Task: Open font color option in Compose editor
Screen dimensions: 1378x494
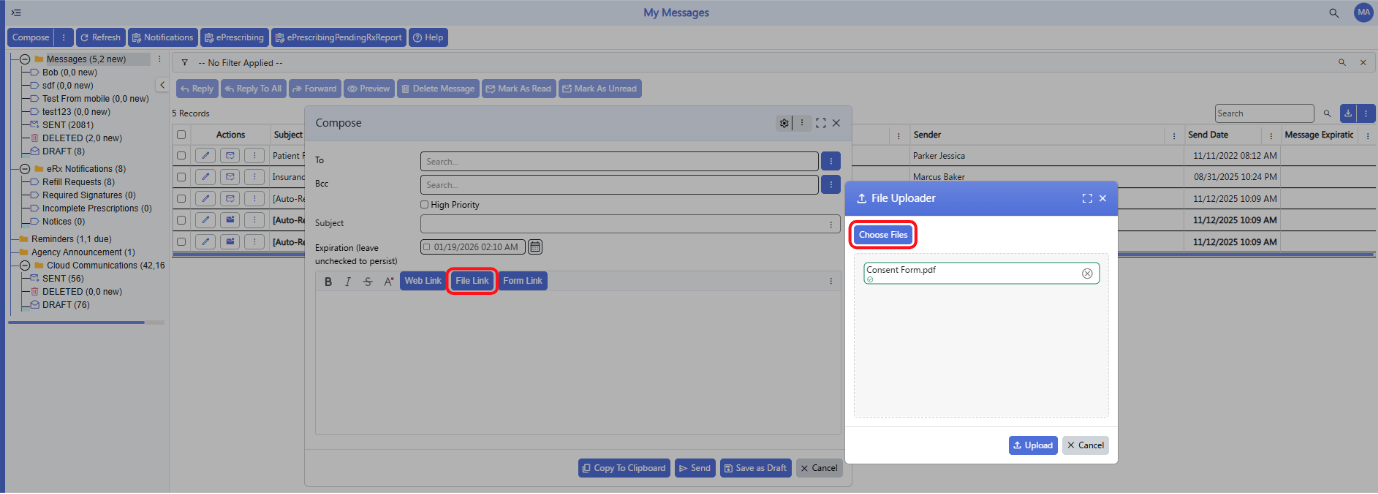Action: click(x=388, y=282)
